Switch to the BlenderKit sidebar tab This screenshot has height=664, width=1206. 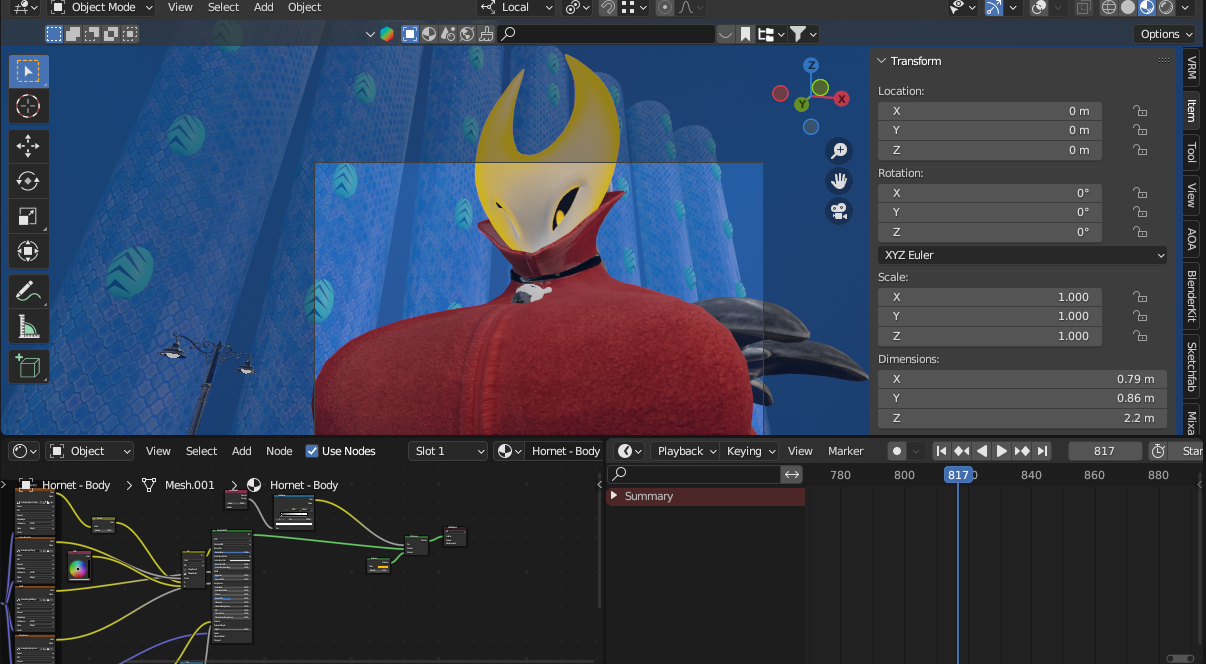1191,296
